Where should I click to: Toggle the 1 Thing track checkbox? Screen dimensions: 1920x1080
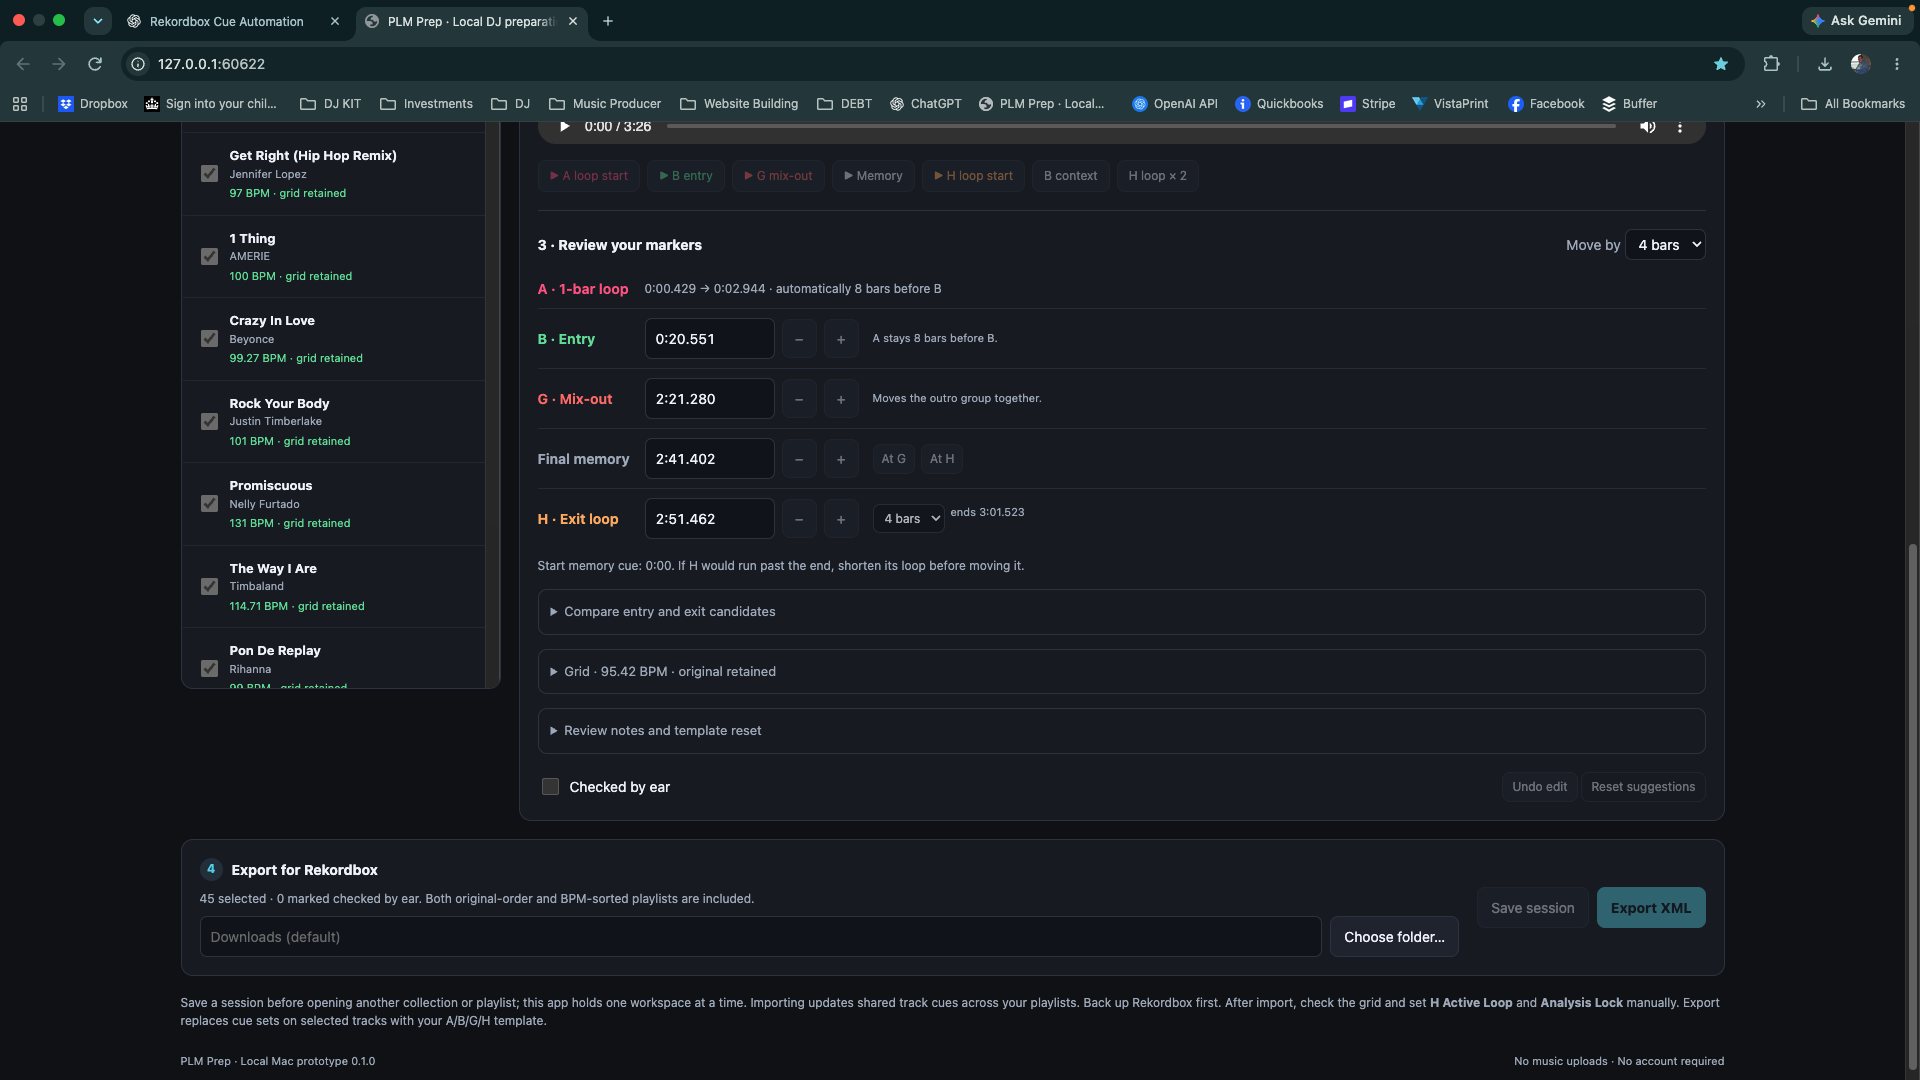(x=209, y=257)
